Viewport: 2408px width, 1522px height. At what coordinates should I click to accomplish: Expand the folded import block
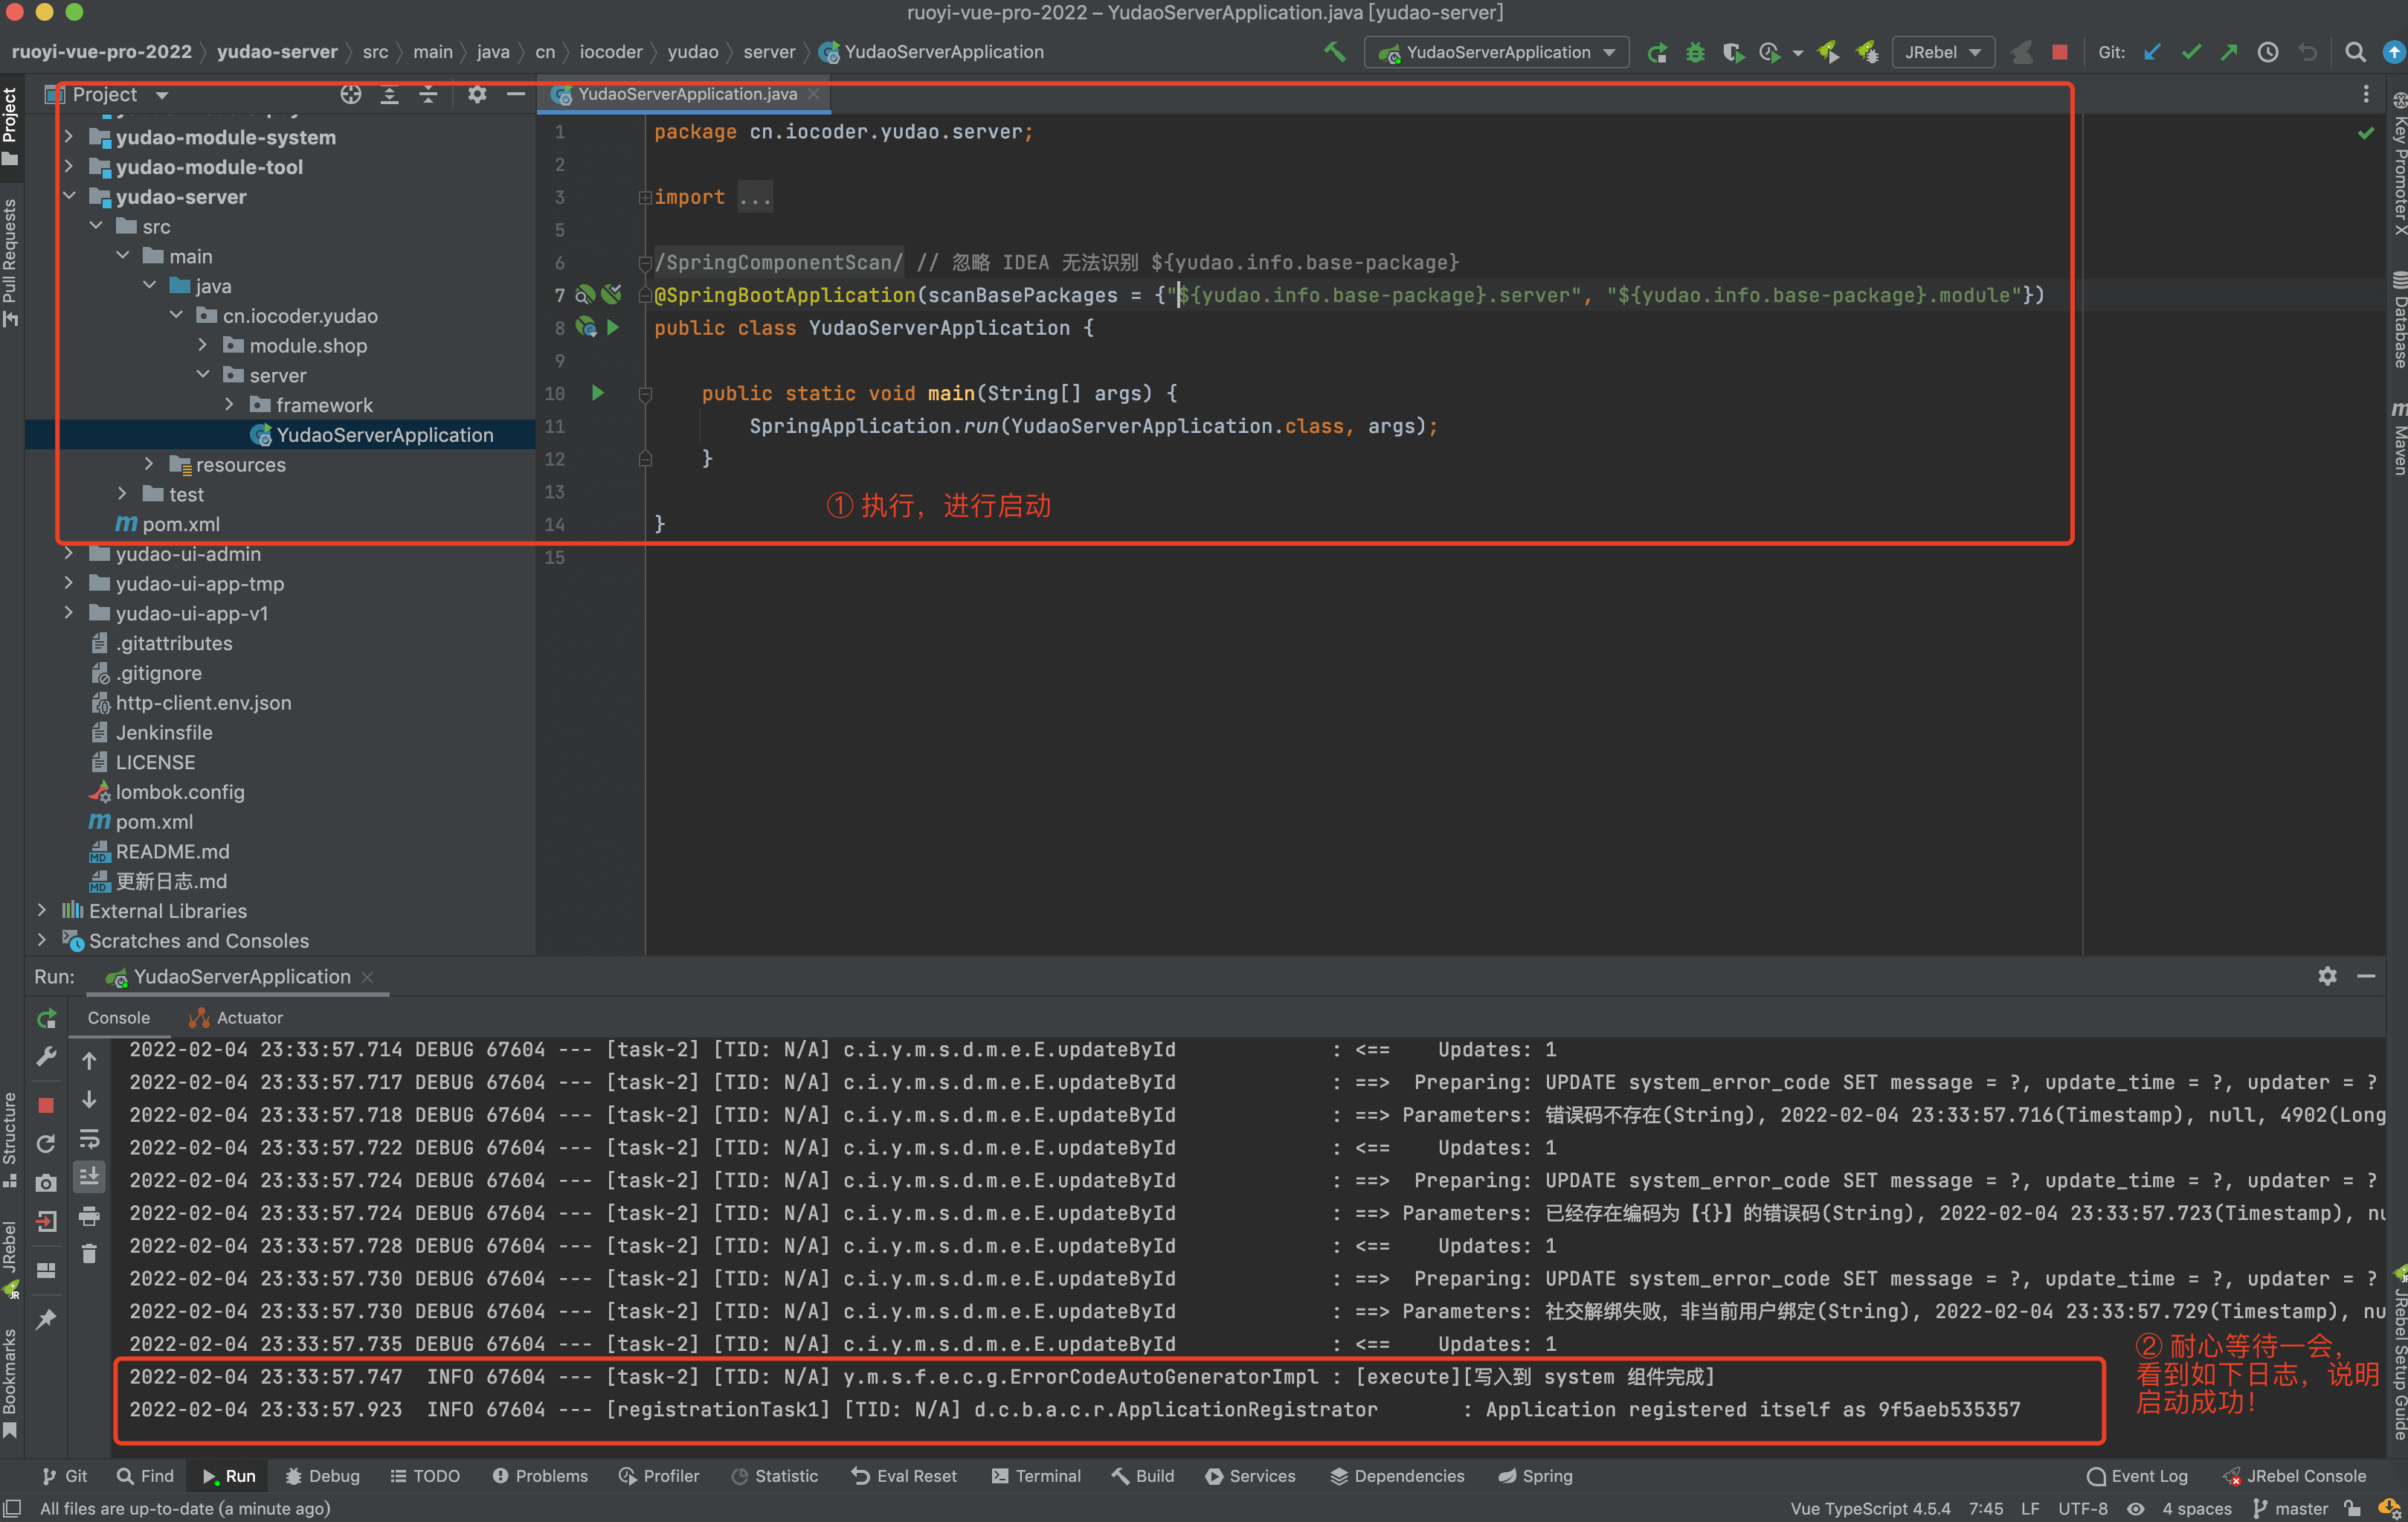pyautogui.click(x=645, y=198)
